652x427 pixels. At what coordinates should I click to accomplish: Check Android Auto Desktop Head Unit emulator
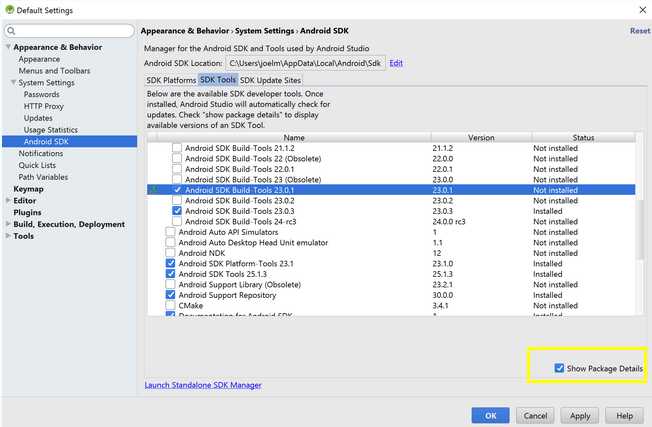coord(170,242)
